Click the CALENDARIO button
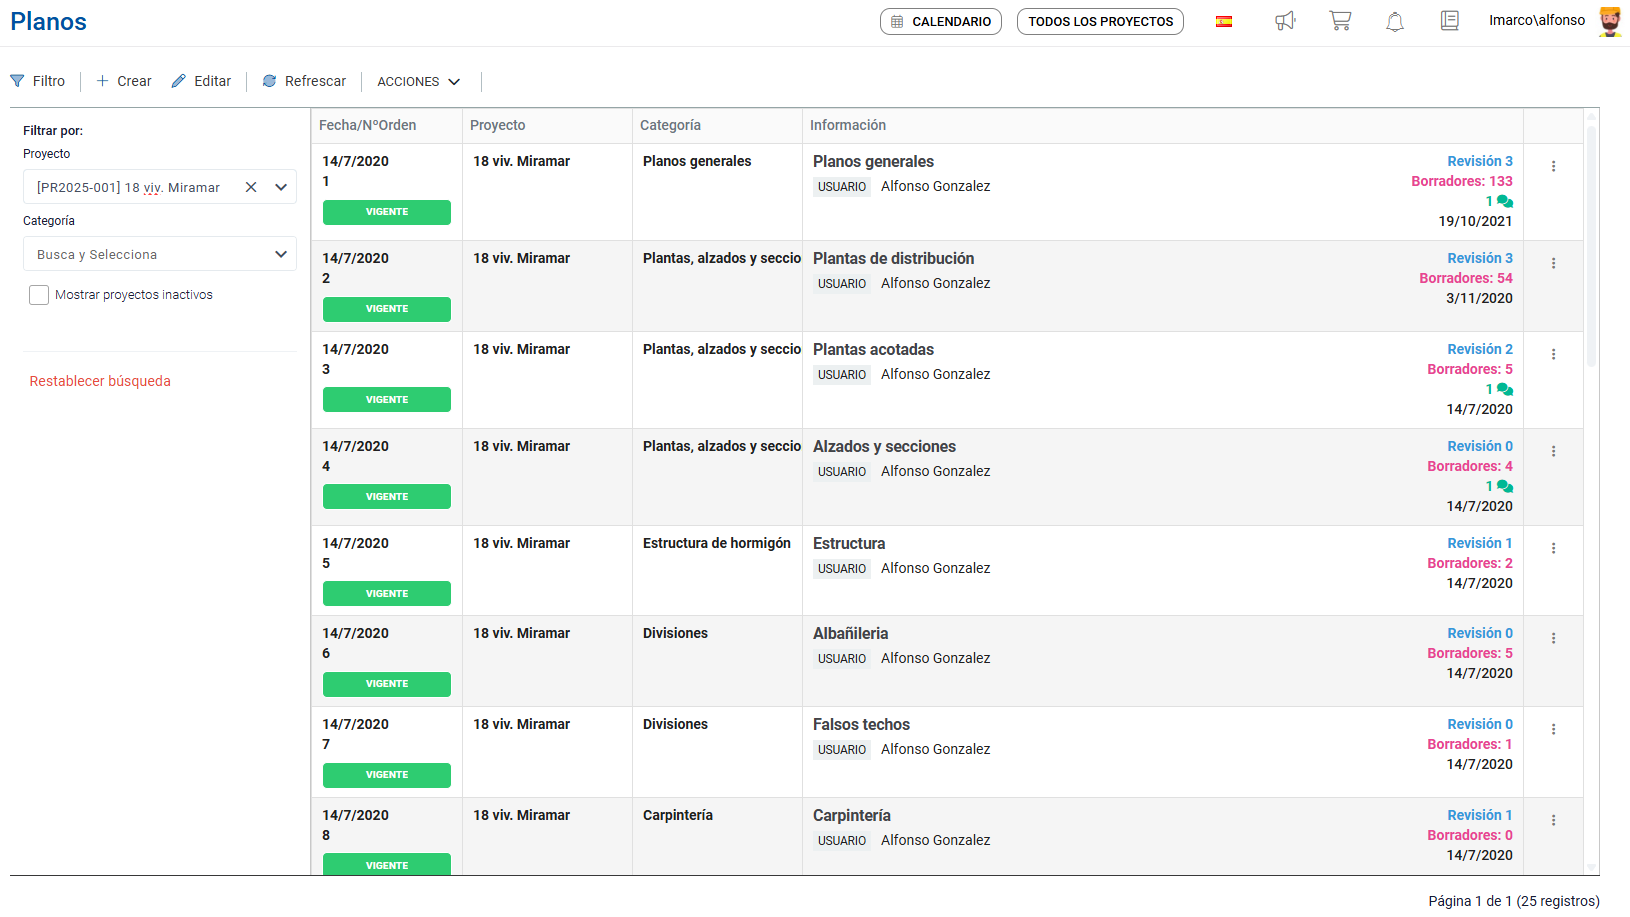 (940, 21)
